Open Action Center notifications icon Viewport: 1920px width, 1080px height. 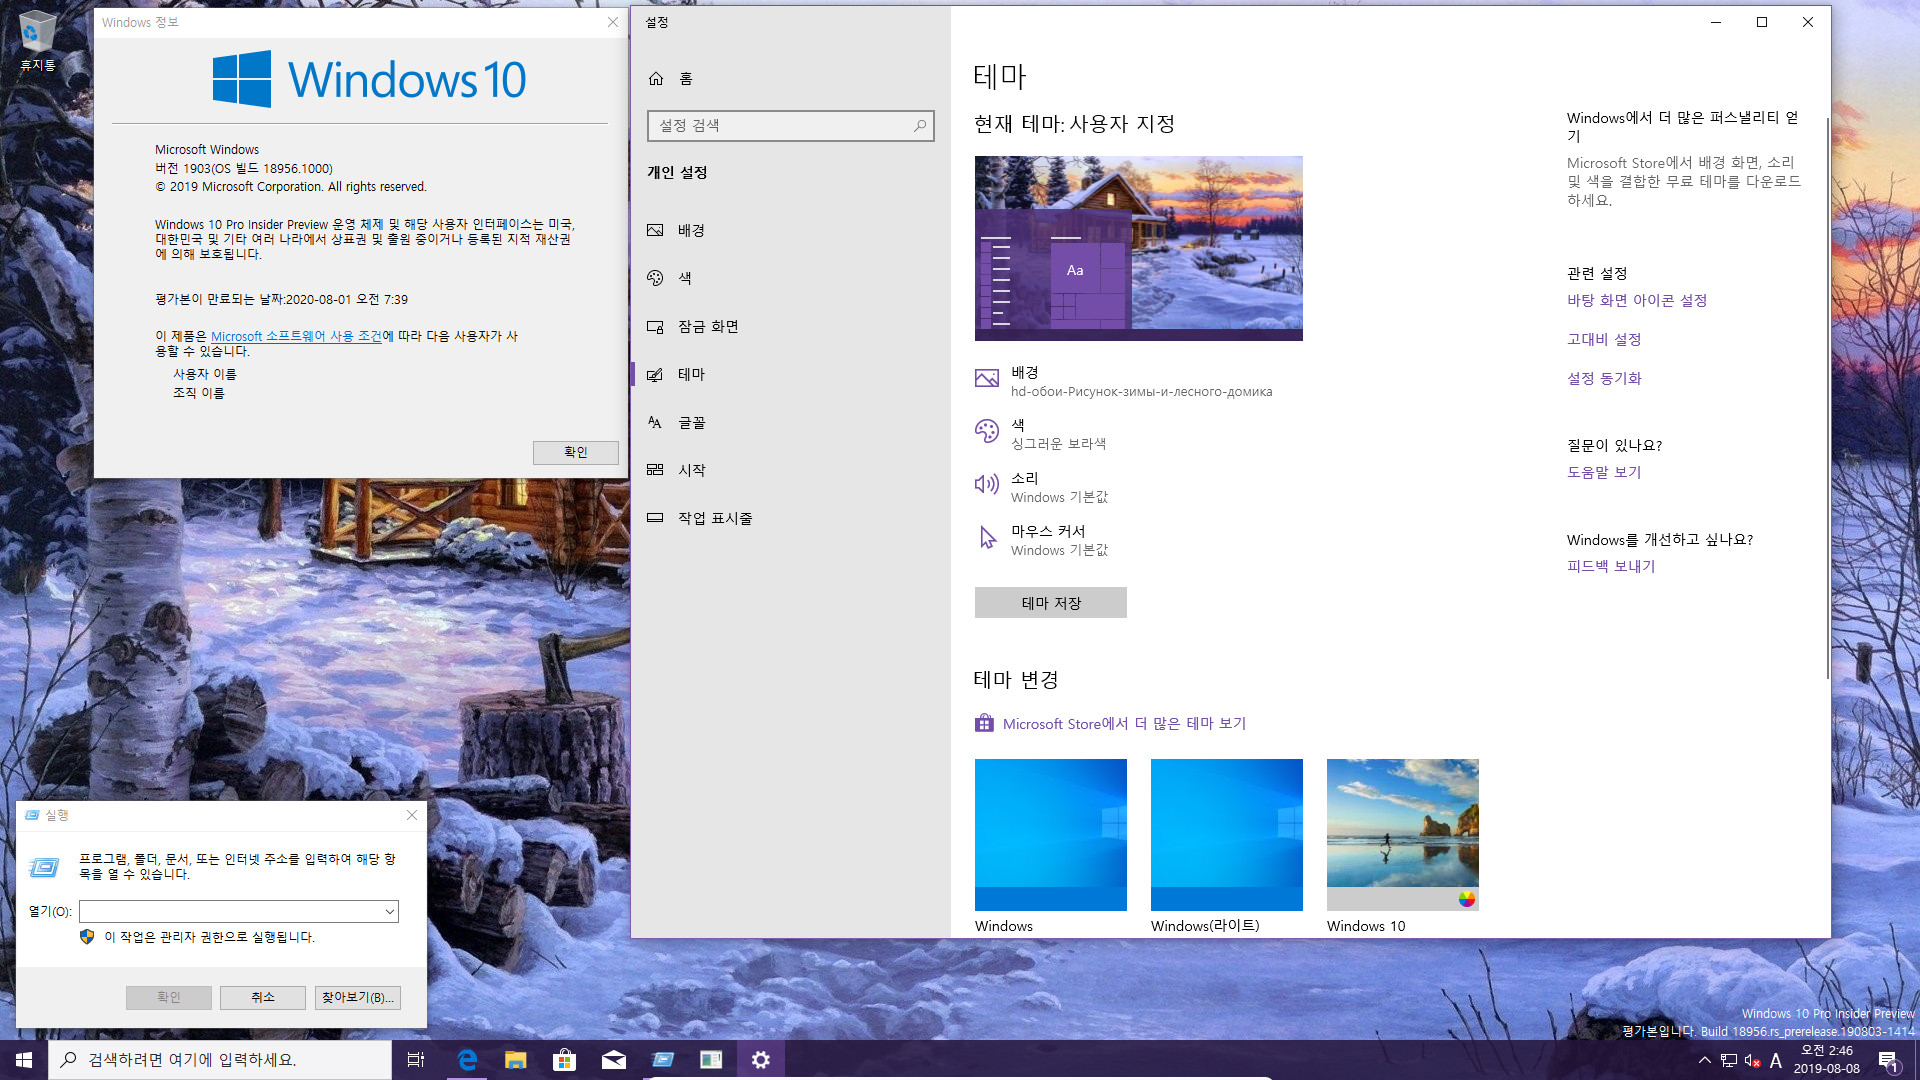click(x=1888, y=1060)
